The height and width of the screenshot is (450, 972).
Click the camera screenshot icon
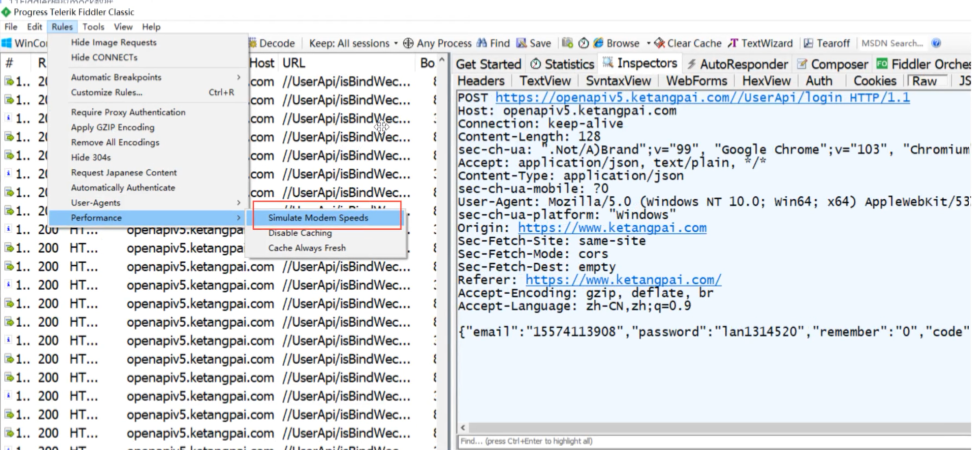pos(567,43)
